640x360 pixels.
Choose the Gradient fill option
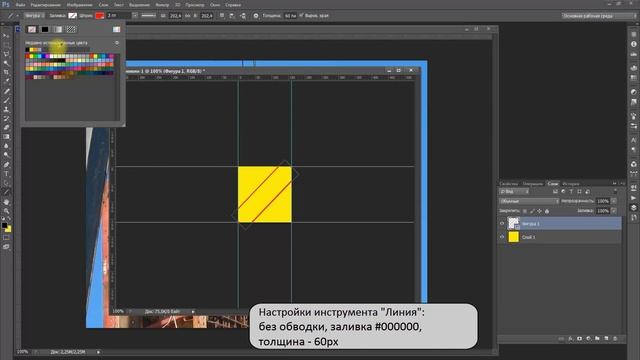point(58,29)
